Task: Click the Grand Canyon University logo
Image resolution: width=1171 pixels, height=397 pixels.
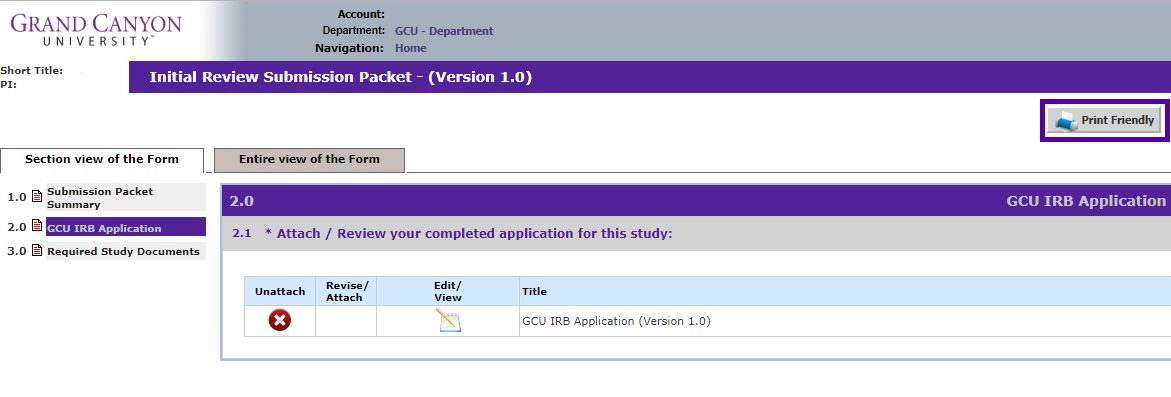Action: point(96,30)
